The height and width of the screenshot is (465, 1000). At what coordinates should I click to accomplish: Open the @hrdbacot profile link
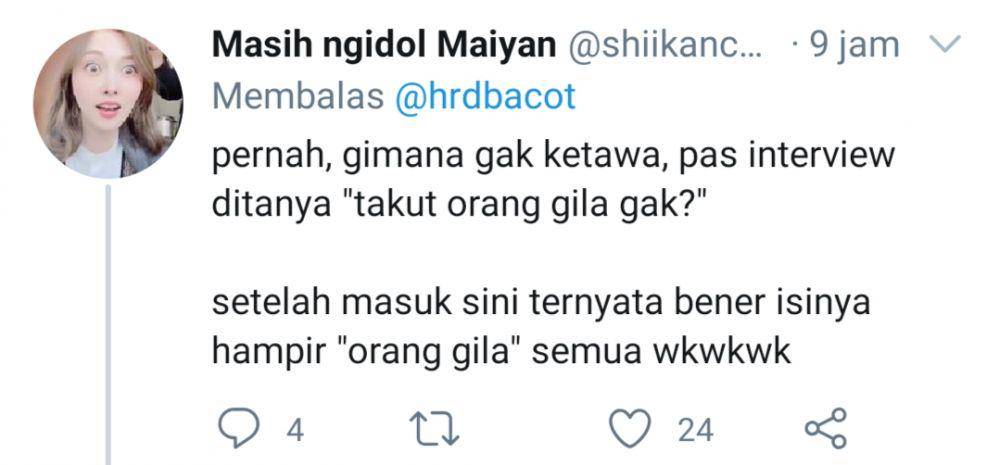tap(485, 97)
